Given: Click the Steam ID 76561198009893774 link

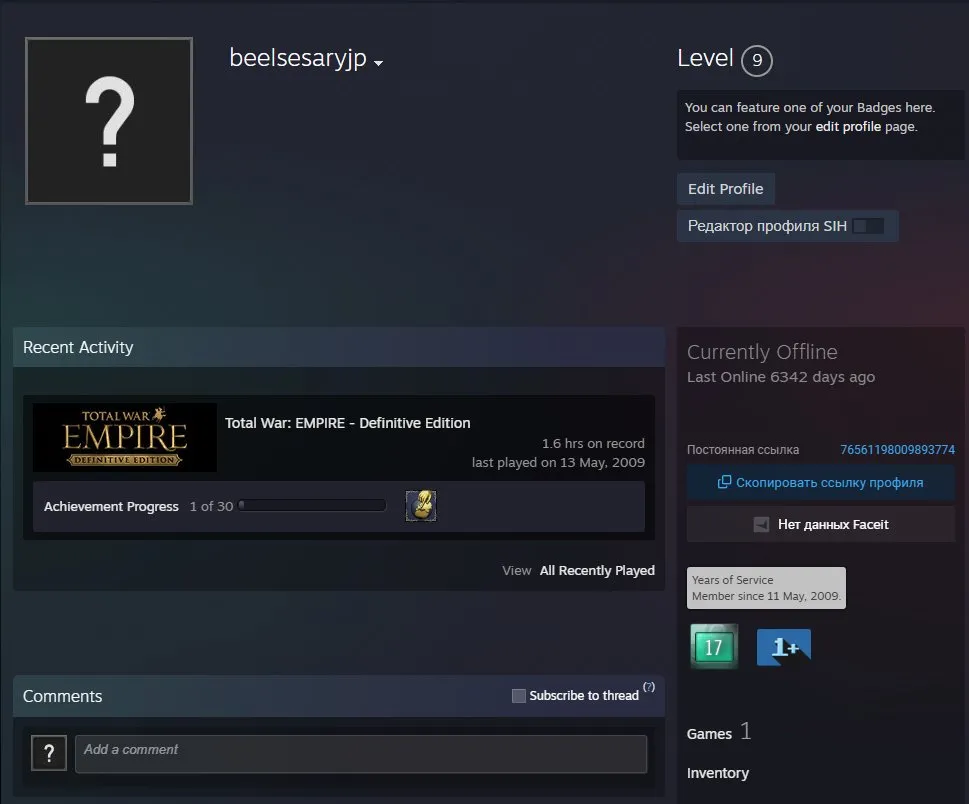Looking at the screenshot, I should pos(897,450).
